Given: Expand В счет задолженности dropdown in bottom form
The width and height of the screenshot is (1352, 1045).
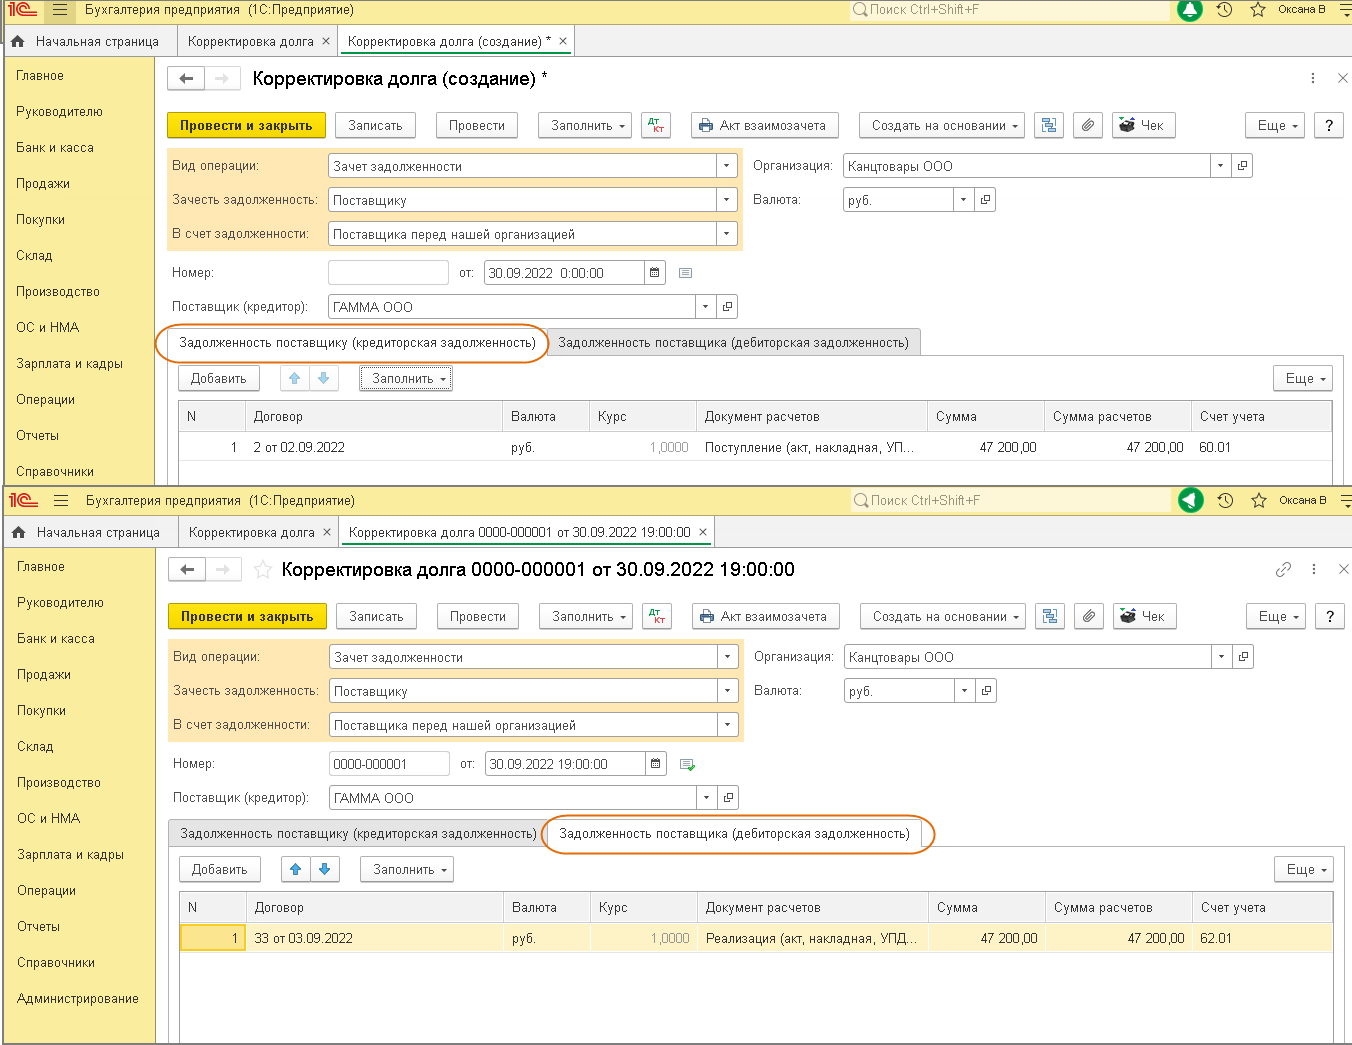Looking at the screenshot, I should click(x=728, y=725).
